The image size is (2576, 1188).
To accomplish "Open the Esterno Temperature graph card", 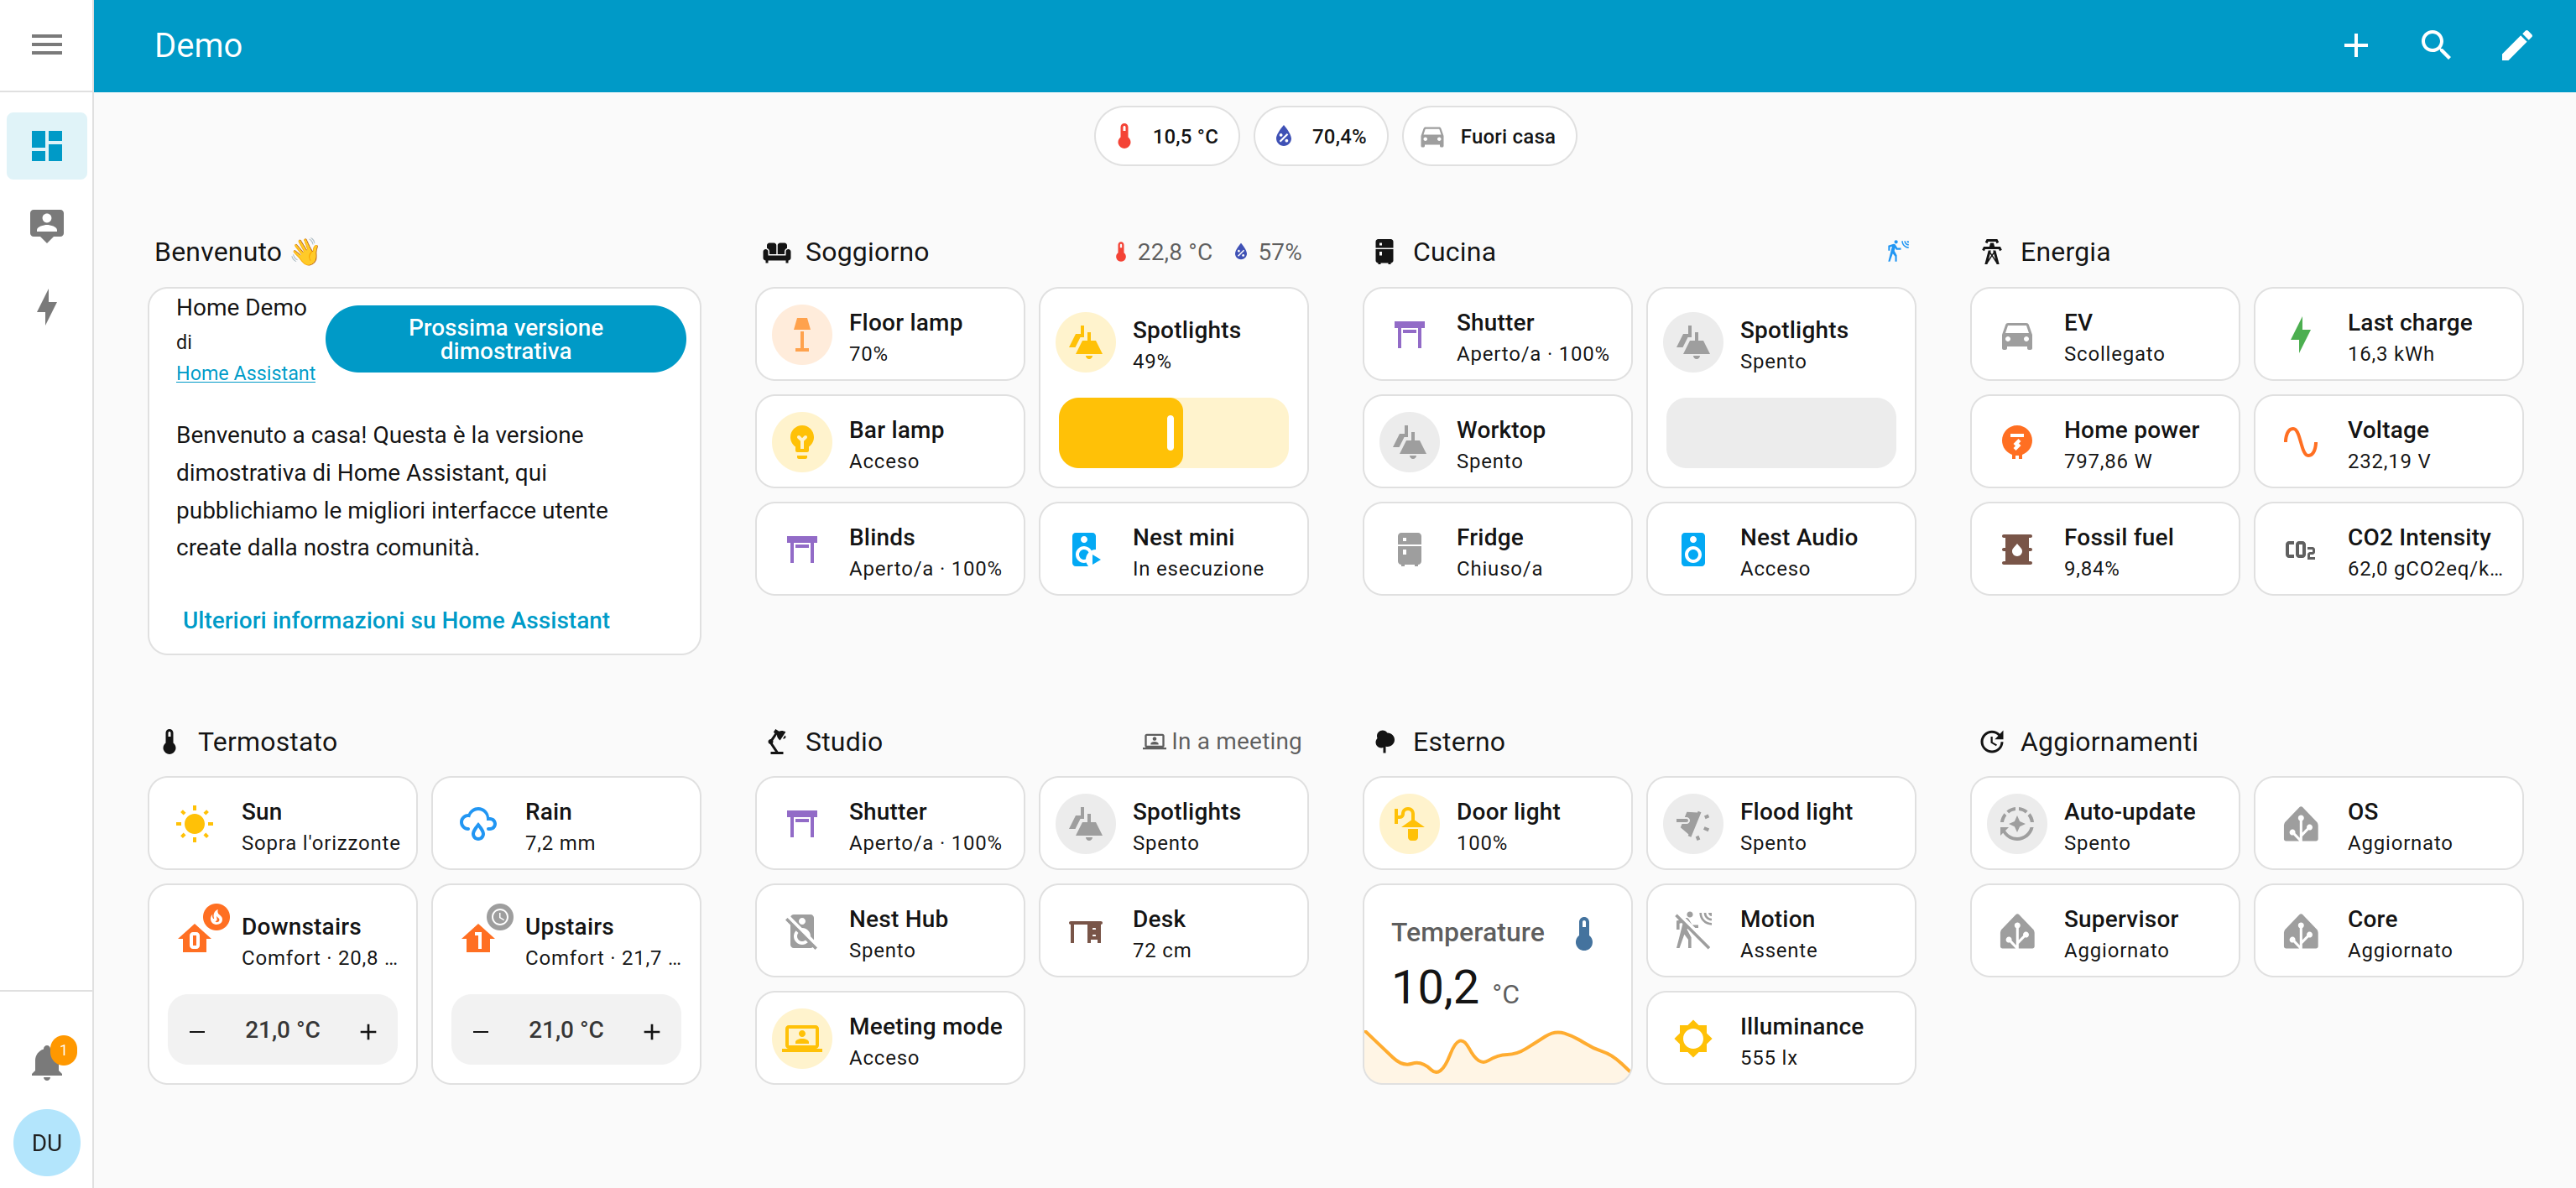I will 1496,984.
